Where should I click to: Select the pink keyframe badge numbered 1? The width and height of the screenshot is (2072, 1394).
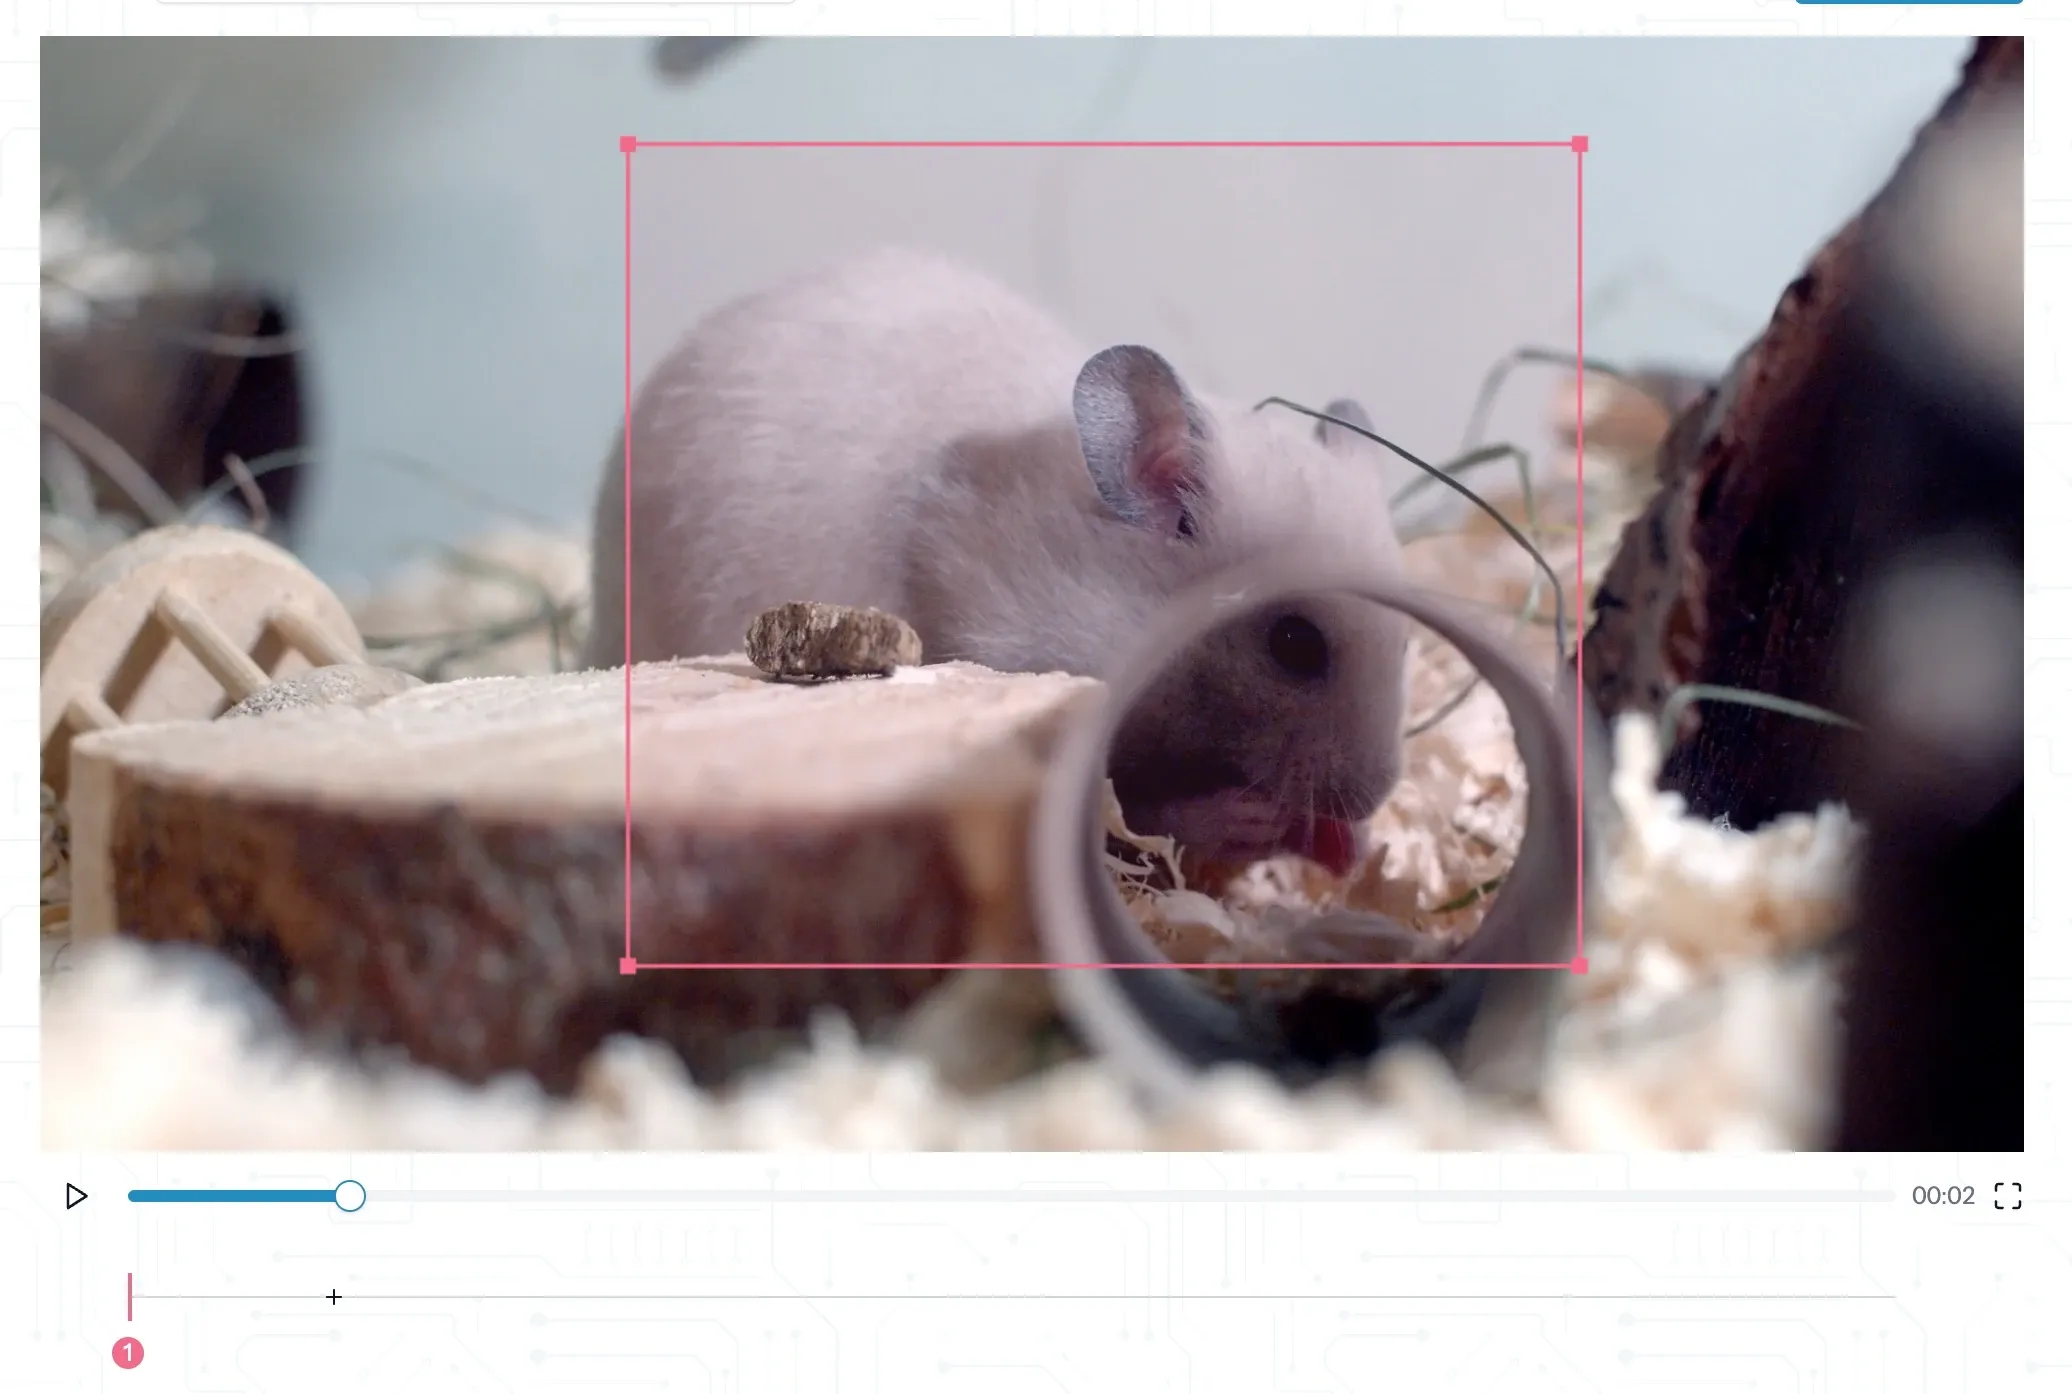click(128, 1353)
